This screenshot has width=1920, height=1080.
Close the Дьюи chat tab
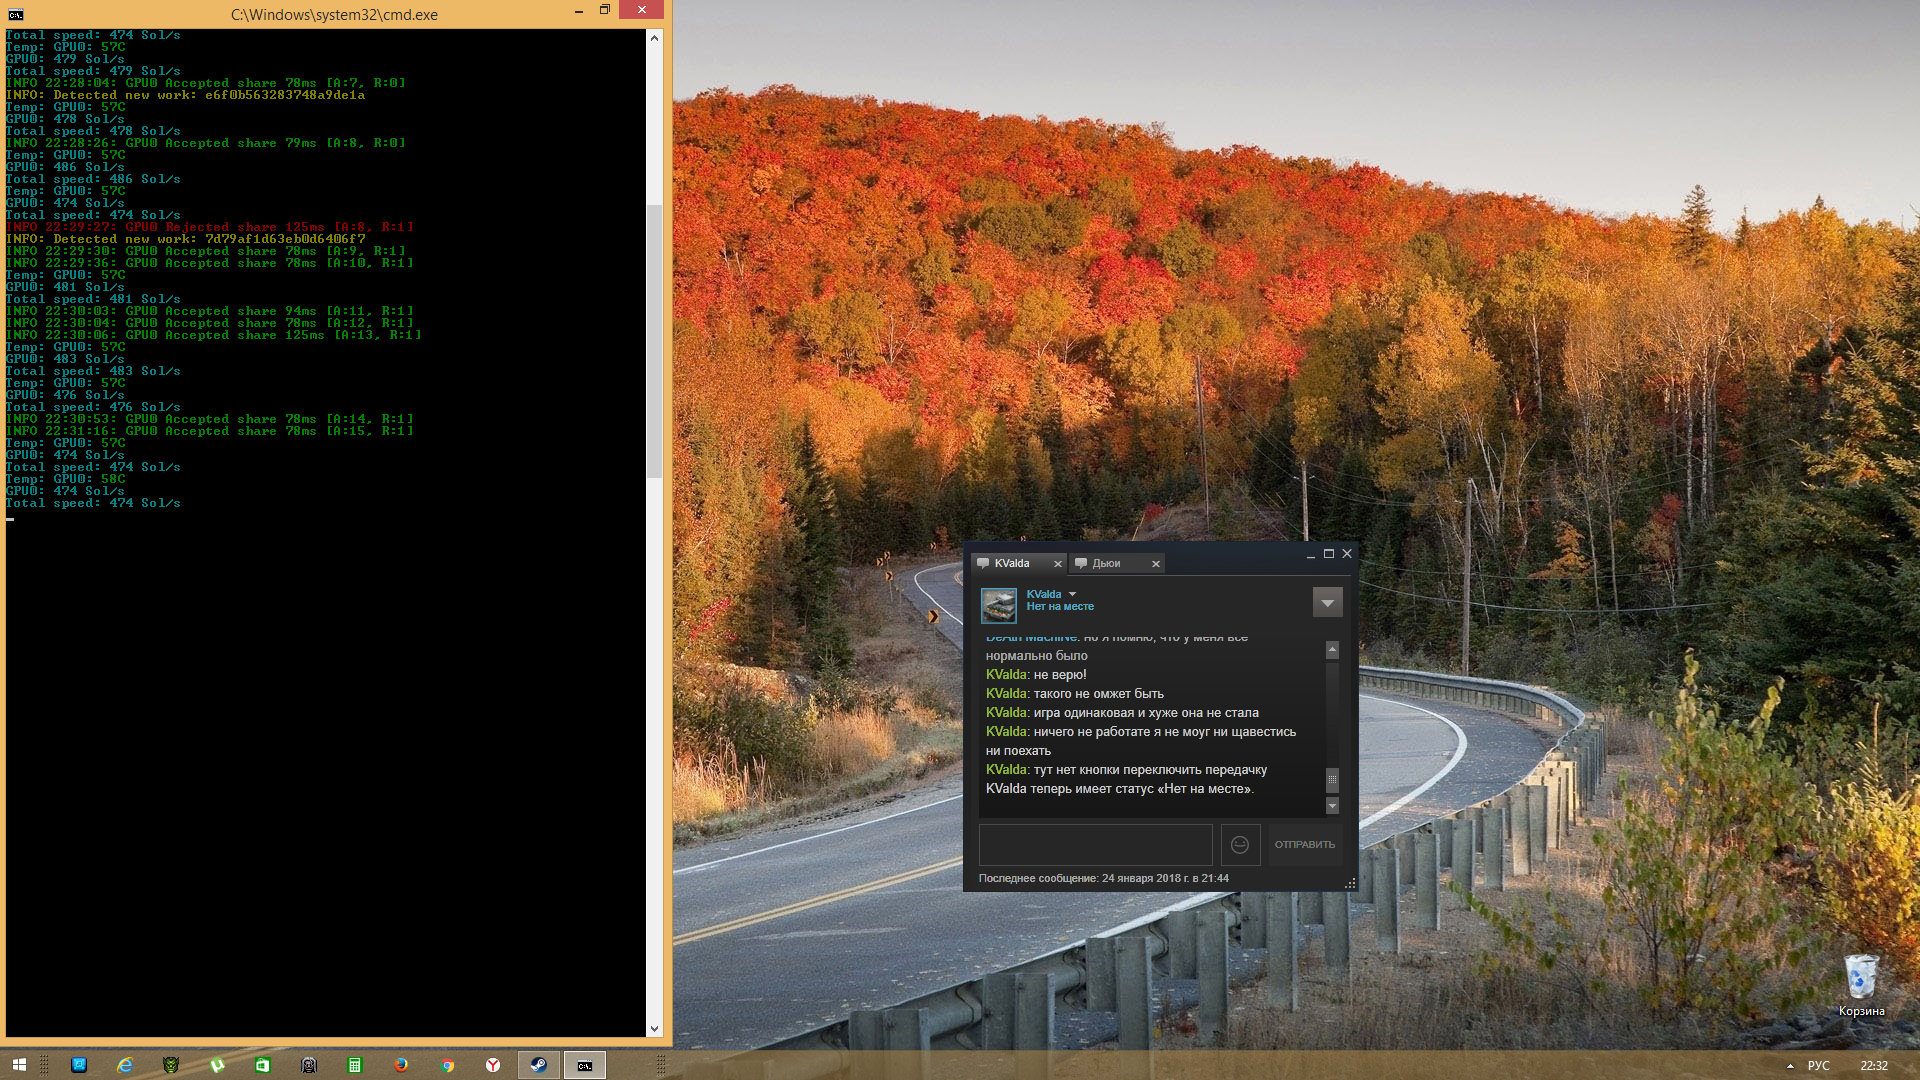tap(1156, 564)
